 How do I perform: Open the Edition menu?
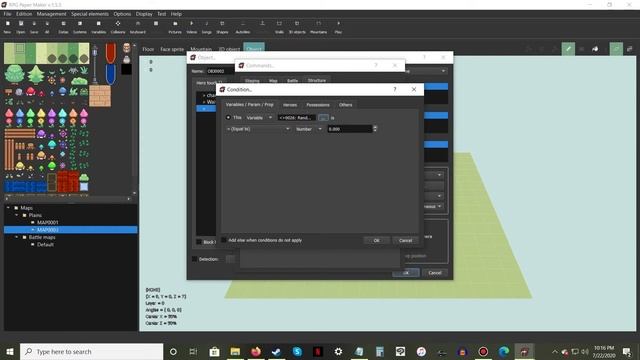(24, 14)
